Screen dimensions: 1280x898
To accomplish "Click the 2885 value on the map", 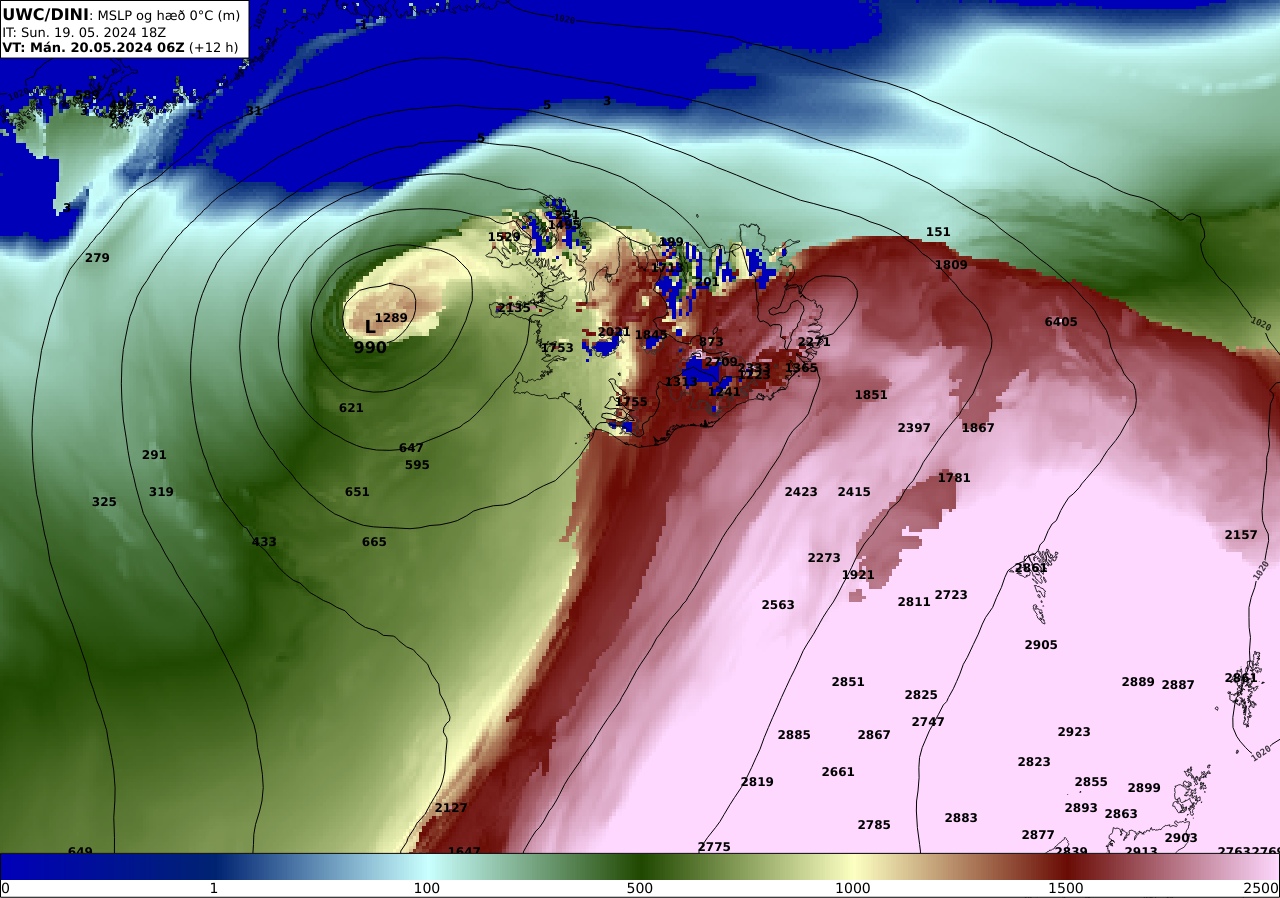I will click(794, 735).
